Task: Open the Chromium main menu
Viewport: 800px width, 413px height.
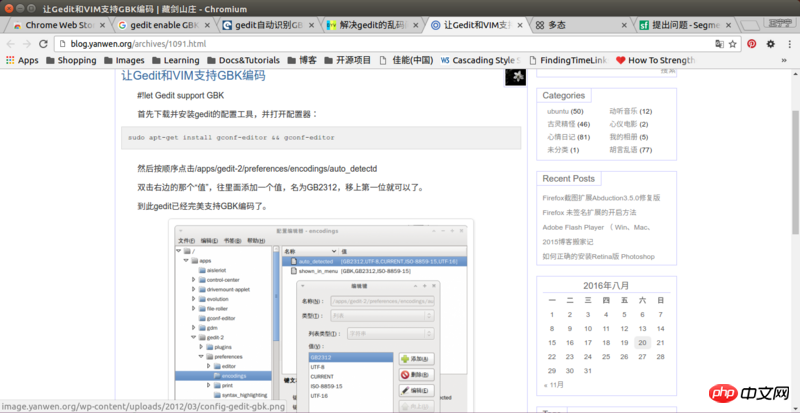Action: coord(789,44)
